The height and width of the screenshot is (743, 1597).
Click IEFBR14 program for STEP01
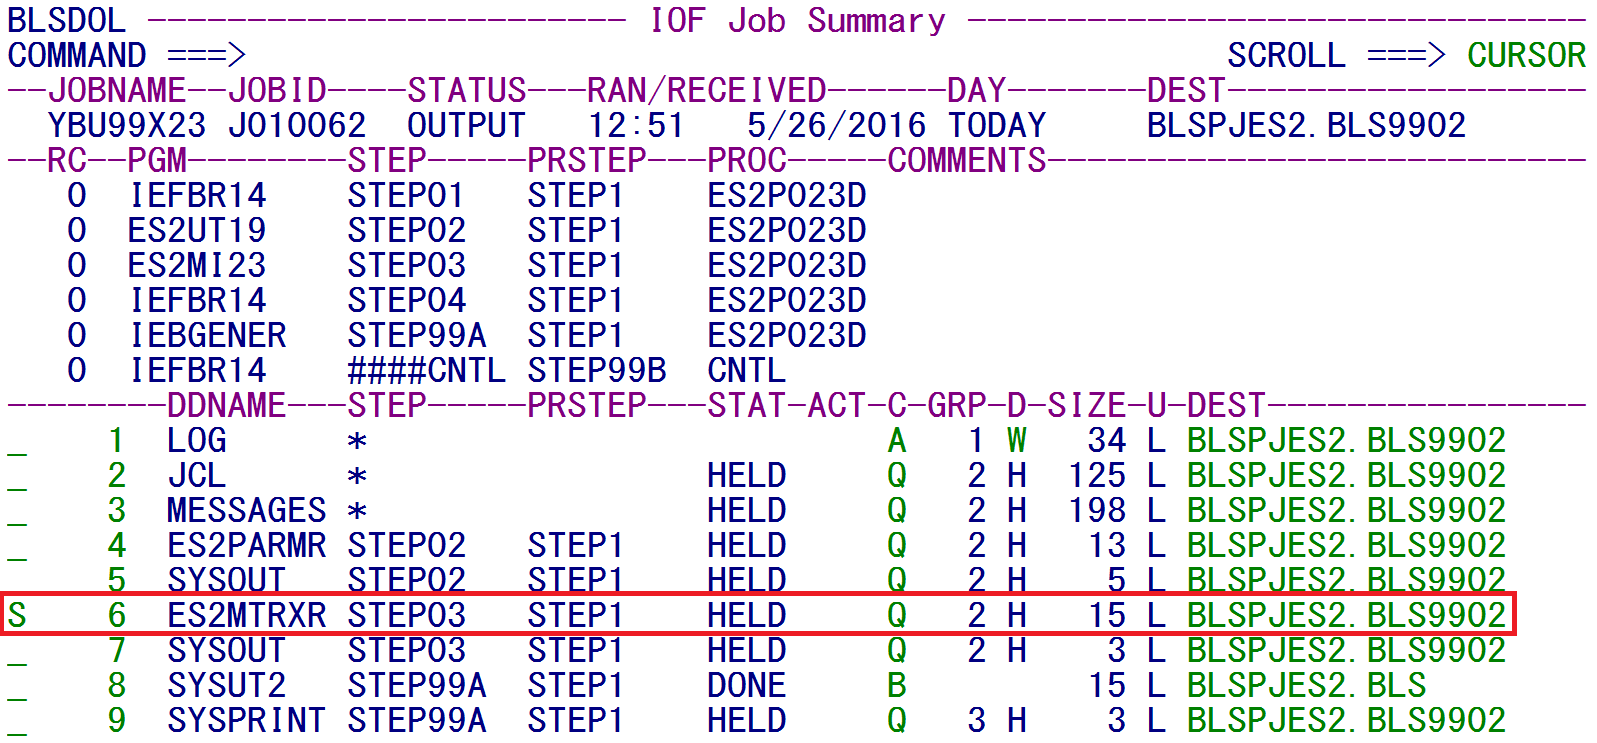(197, 196)
